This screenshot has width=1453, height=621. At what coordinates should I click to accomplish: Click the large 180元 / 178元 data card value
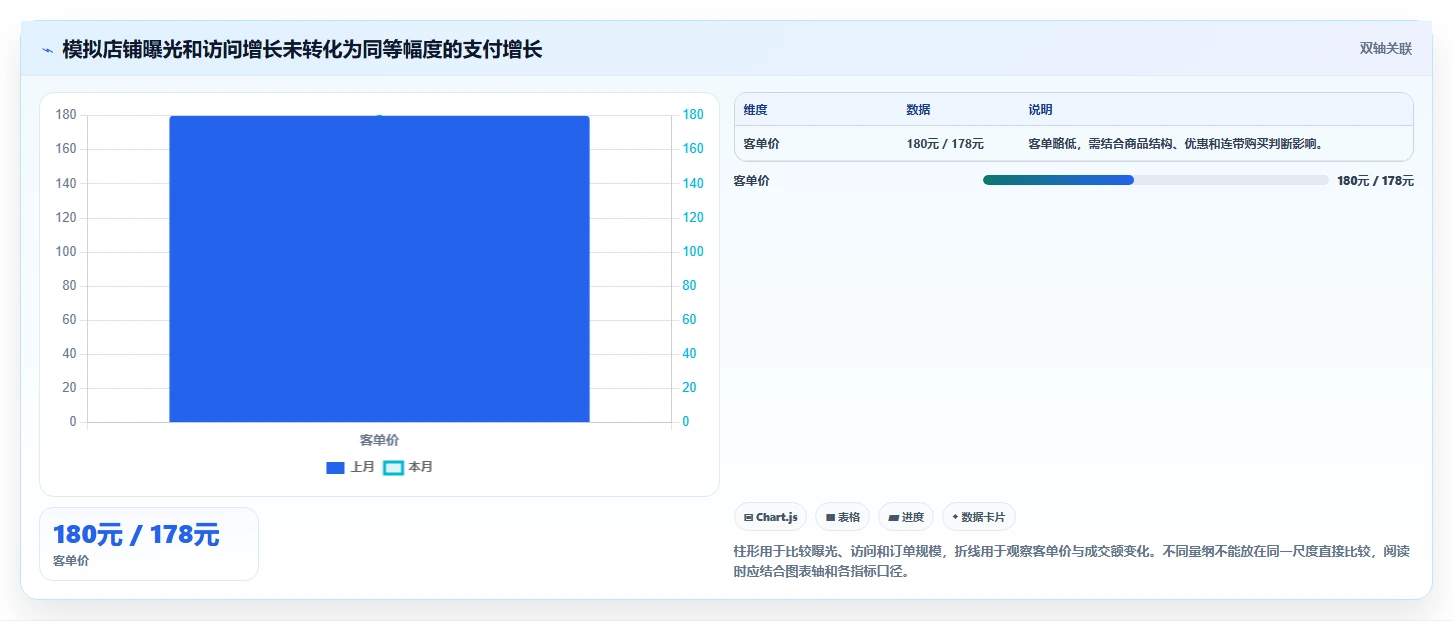(x=136, y=535)
